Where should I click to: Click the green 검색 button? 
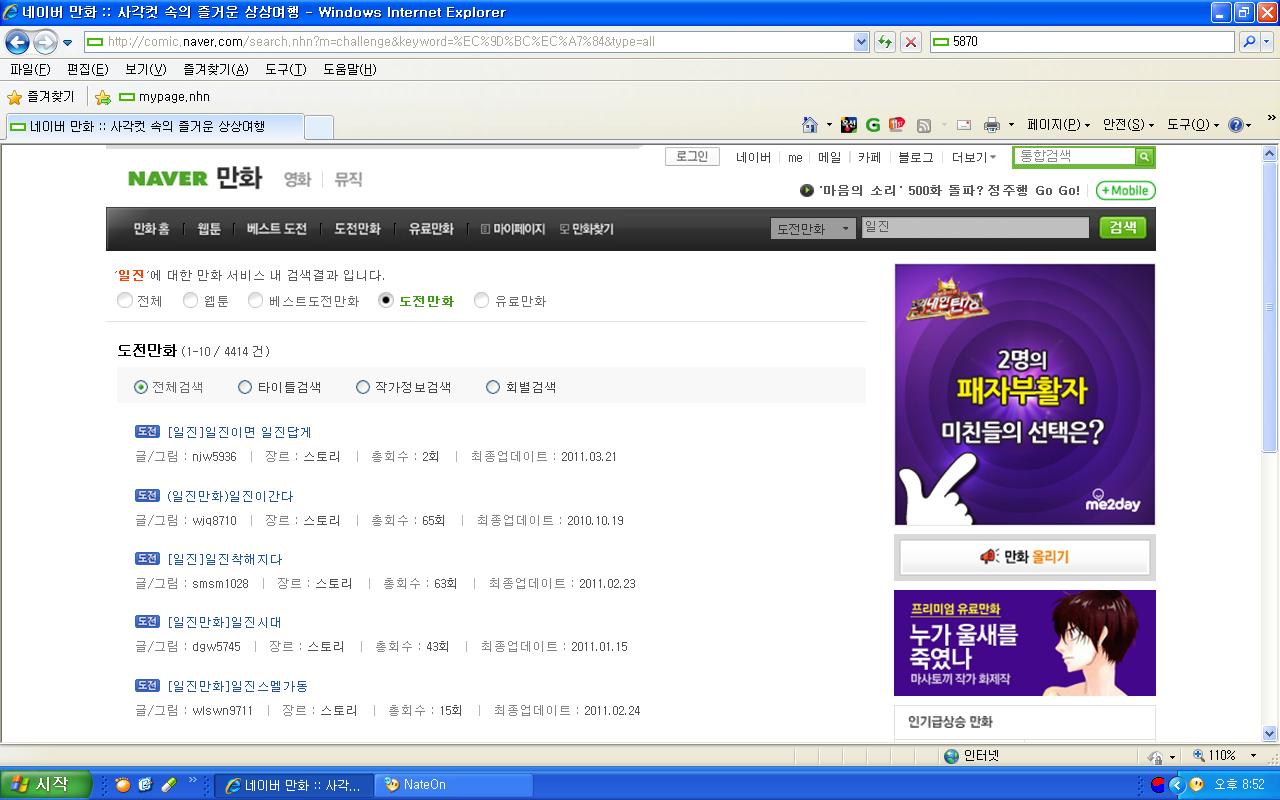tap(1123, 227)
